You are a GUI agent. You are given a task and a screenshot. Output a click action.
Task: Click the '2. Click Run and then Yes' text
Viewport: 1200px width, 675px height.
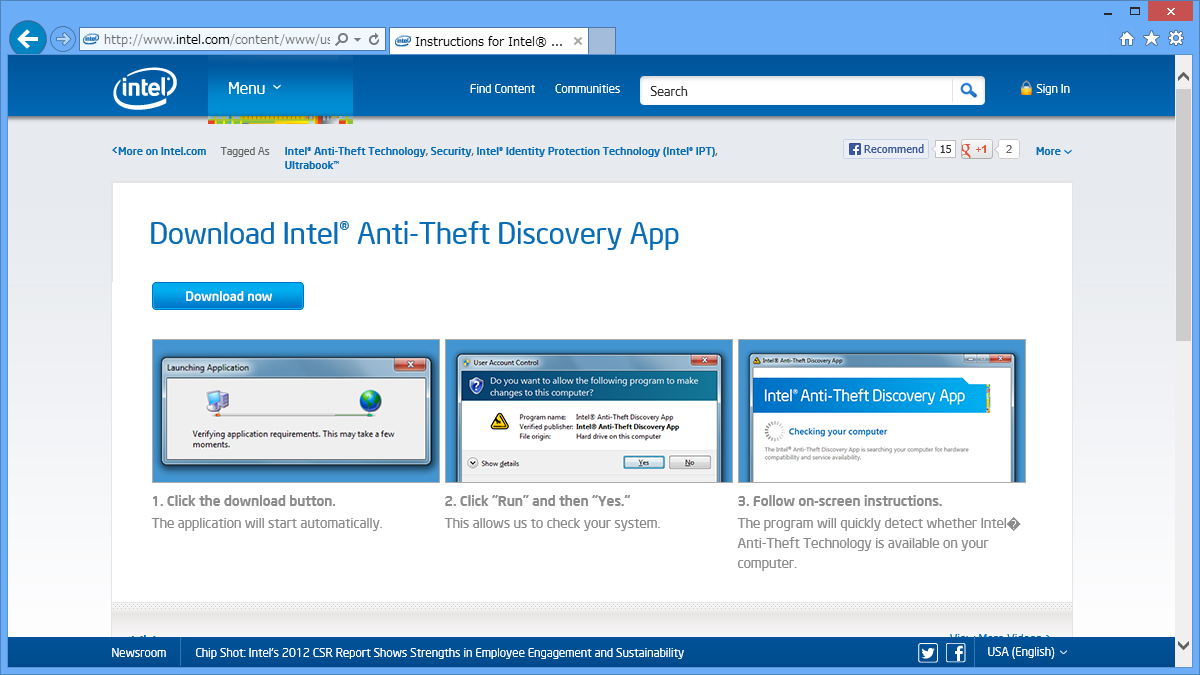(x=539, y=501)
